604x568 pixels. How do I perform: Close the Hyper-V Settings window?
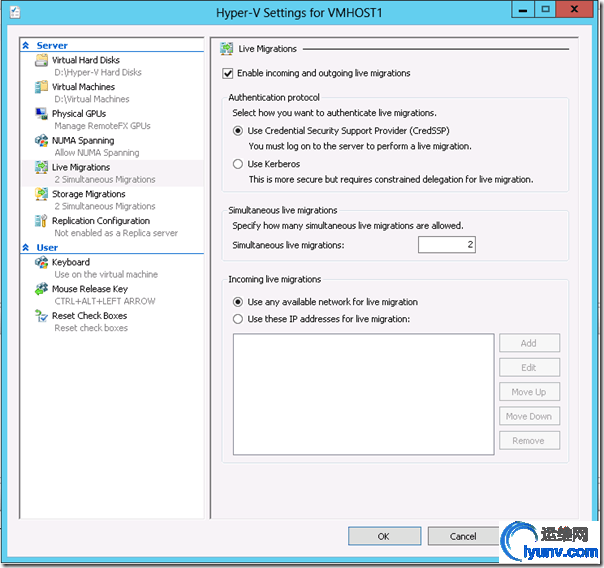tap(574, 10)
